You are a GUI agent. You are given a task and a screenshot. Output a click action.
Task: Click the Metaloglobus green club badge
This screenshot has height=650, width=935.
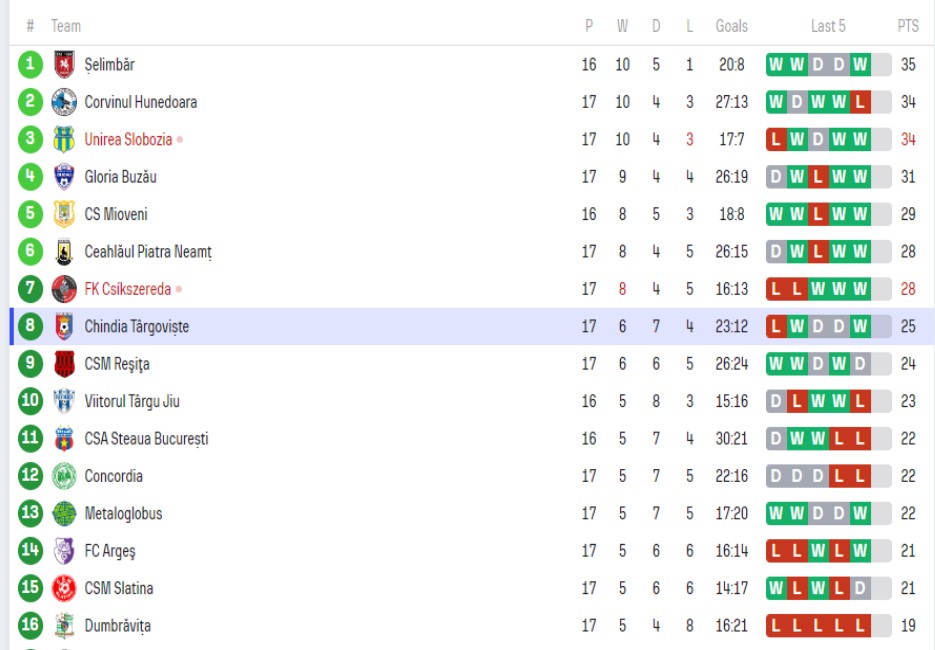(x=64, y=514)
